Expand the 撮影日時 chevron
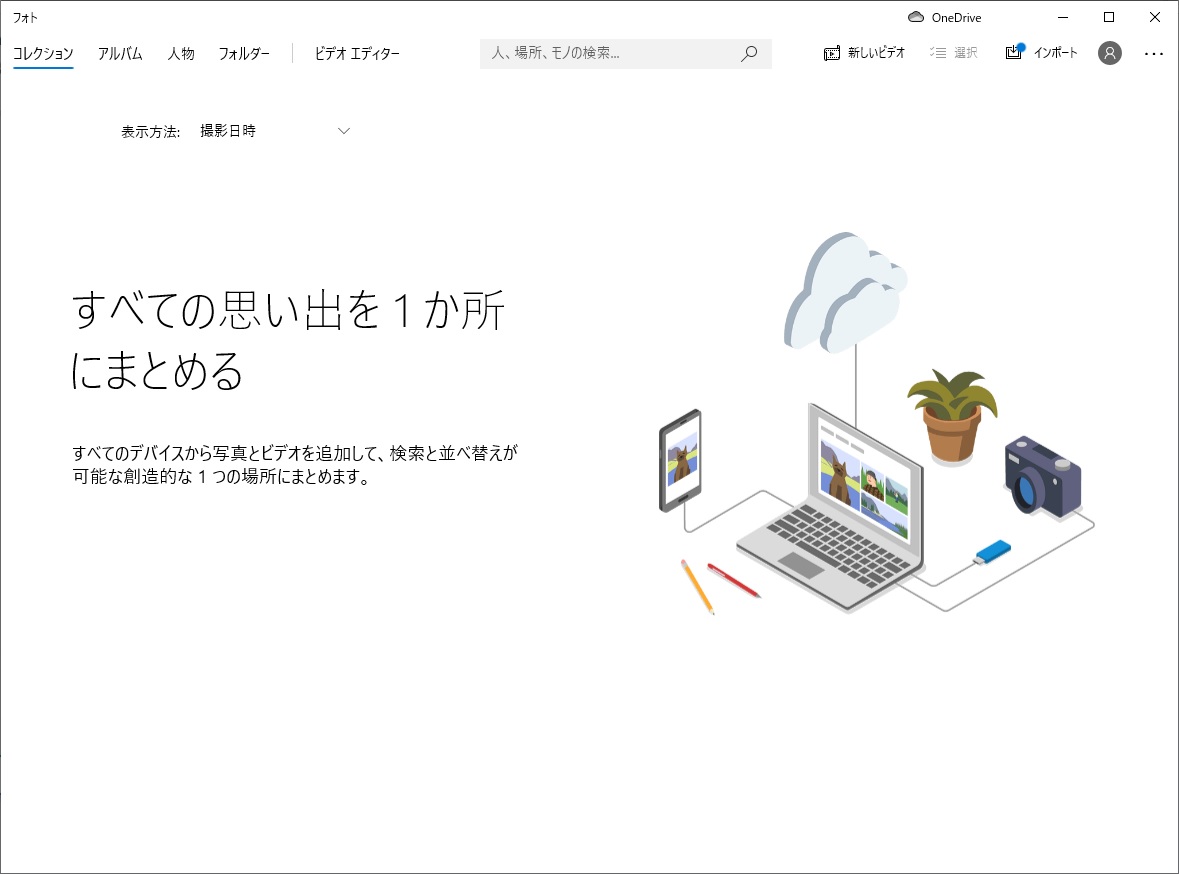Viewport: 1179px width, 874px height. click(343, 130)
